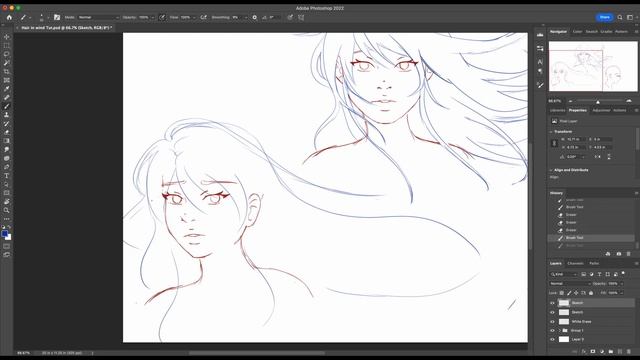Viewport: 640px width, 360px height.
Task: Click the Navigator thumbnail preview
Action: click(593, 66)
